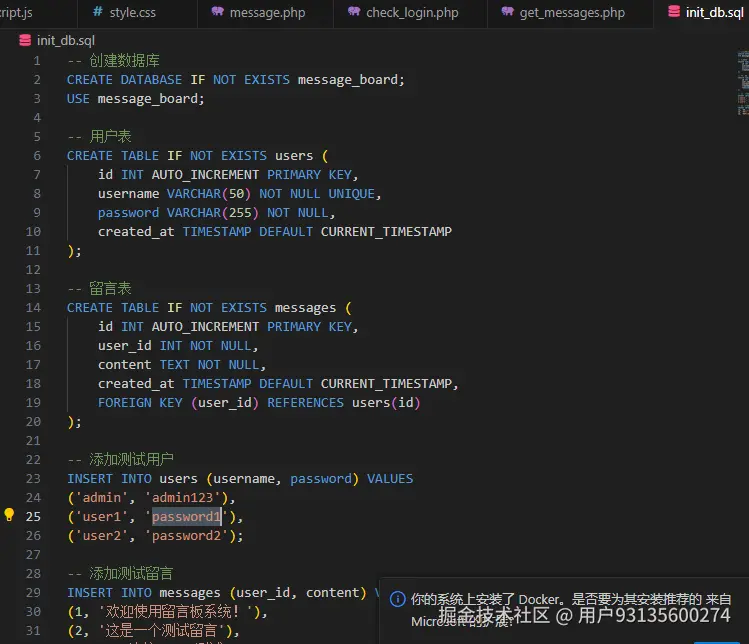Click line number 19 in the gutter
This screenshot has width=749, height=644.
tap(33, 403)
